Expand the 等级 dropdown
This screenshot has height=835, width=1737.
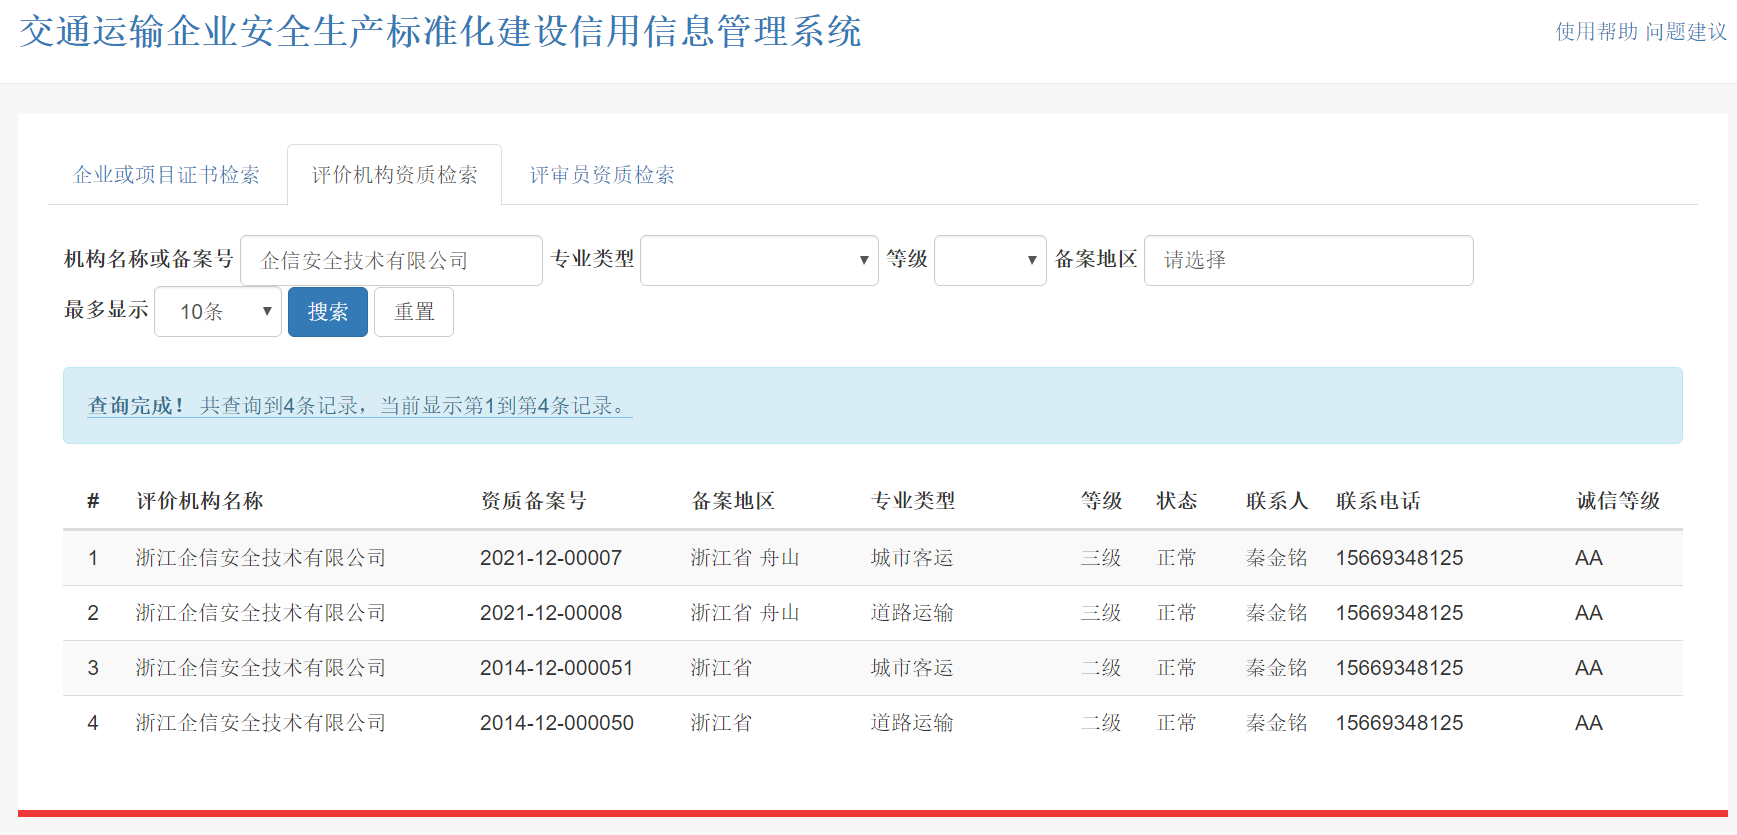point(990,260)
